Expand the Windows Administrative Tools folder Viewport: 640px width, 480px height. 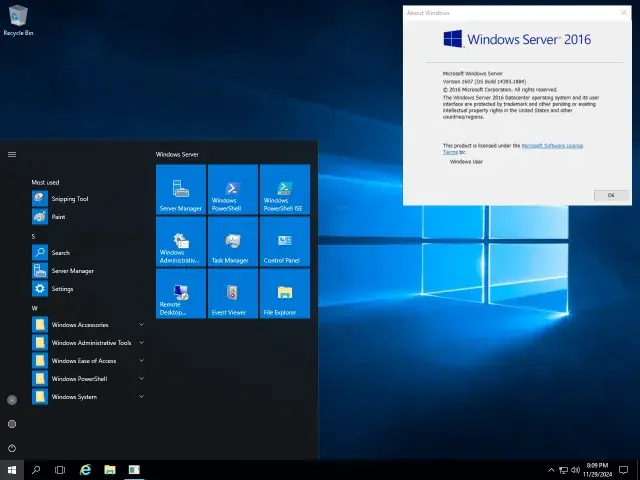[x=88, y=342]
